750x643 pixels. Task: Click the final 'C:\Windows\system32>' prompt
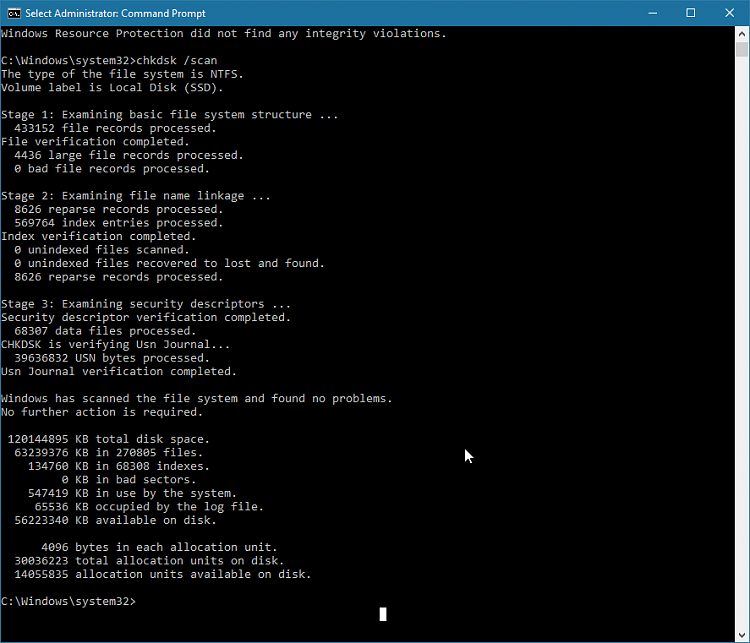point(68,601)
